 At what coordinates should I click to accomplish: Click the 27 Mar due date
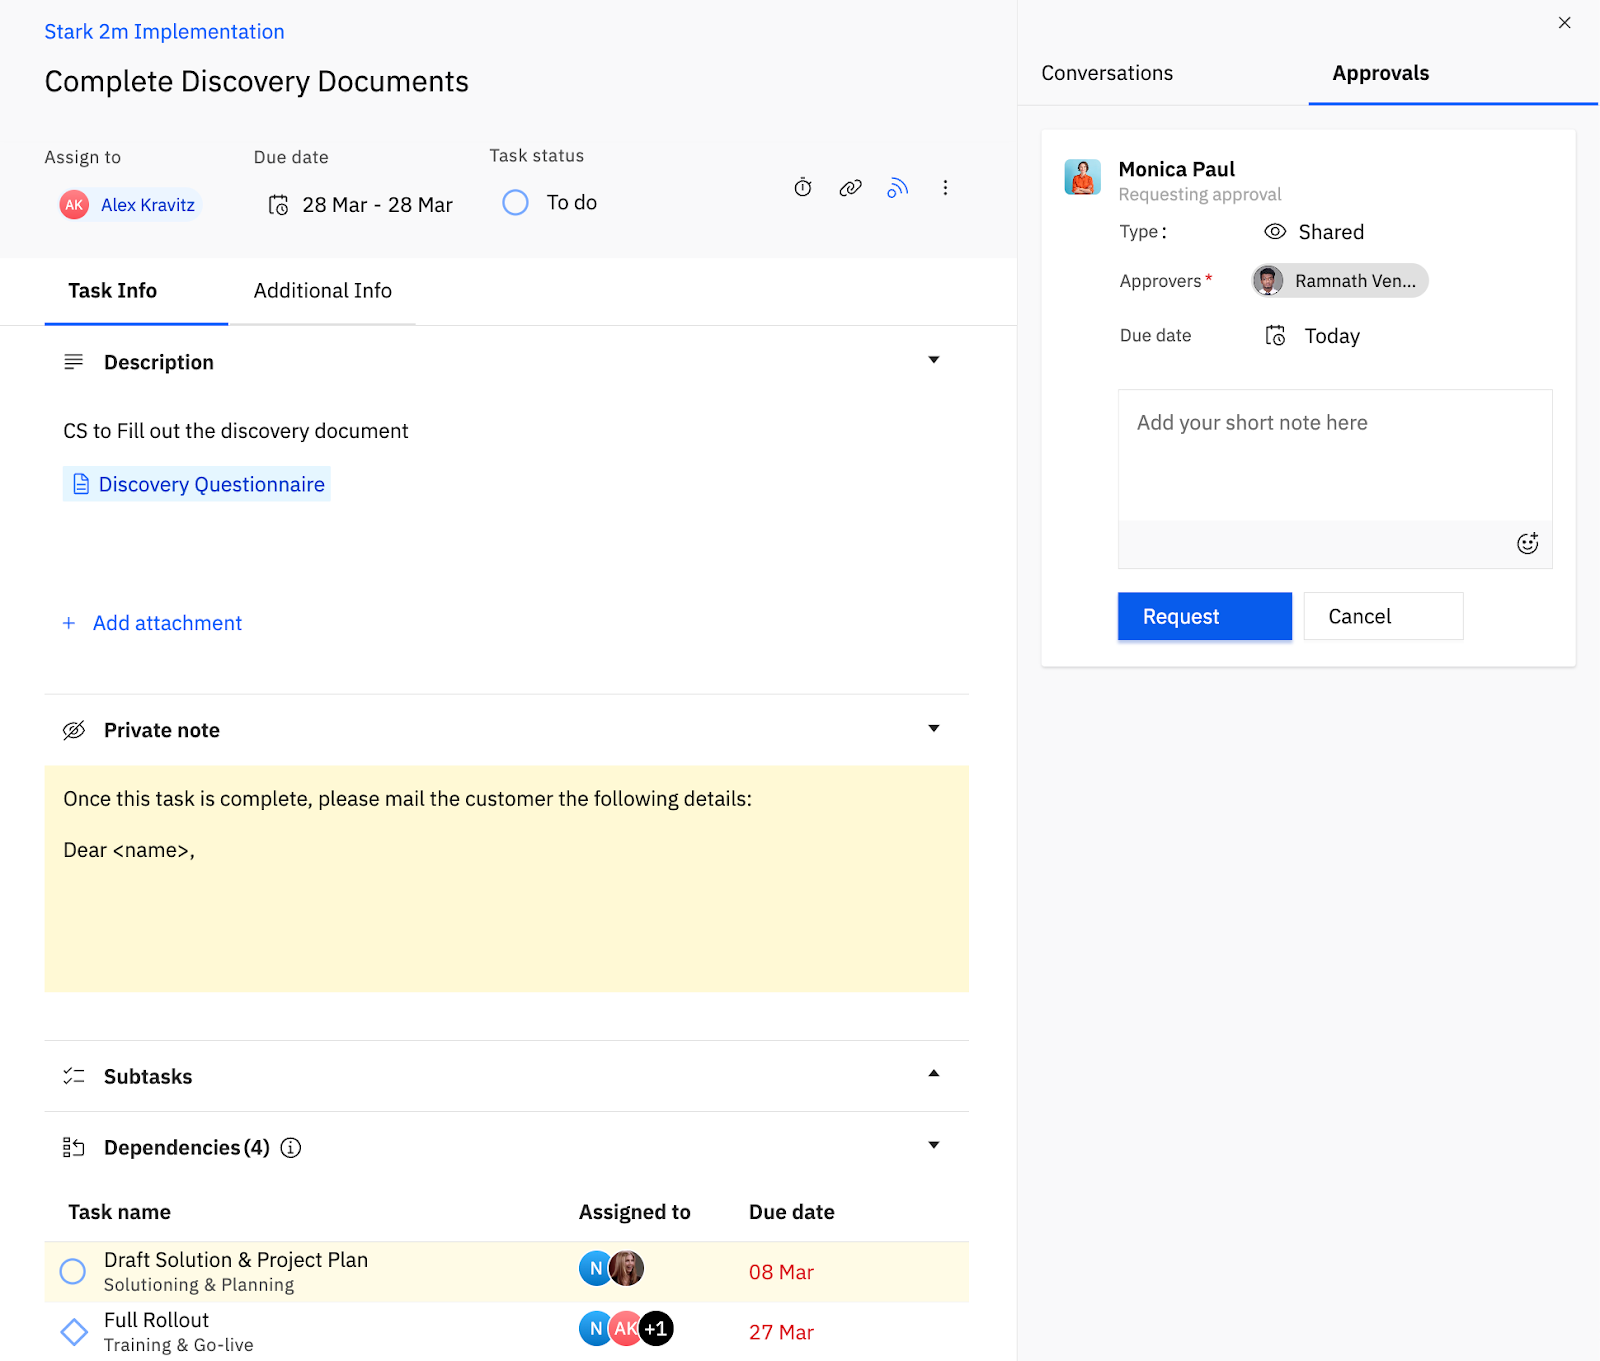[x=781, y=1332]
